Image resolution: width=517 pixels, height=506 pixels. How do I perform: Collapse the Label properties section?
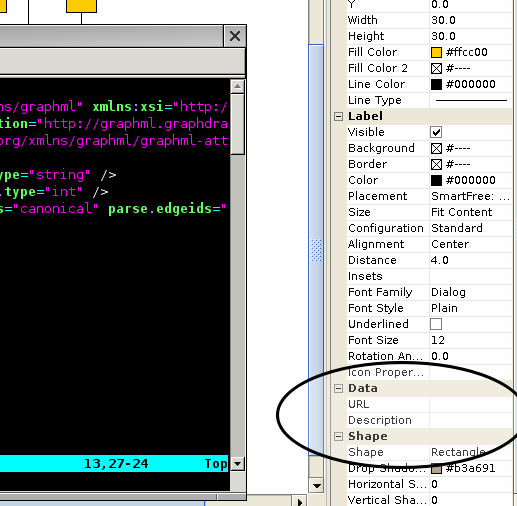tap(338, 116)
